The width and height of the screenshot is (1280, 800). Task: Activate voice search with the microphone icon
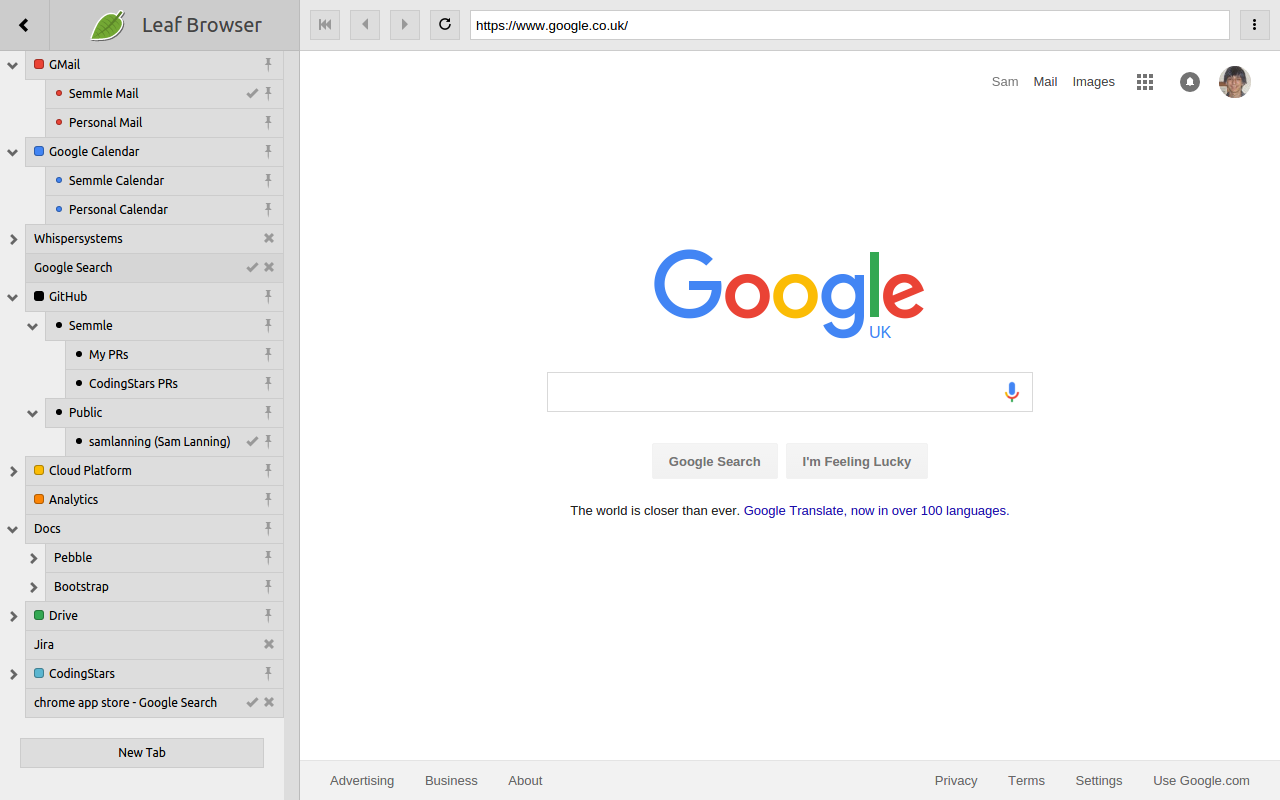pos(1011,392)
